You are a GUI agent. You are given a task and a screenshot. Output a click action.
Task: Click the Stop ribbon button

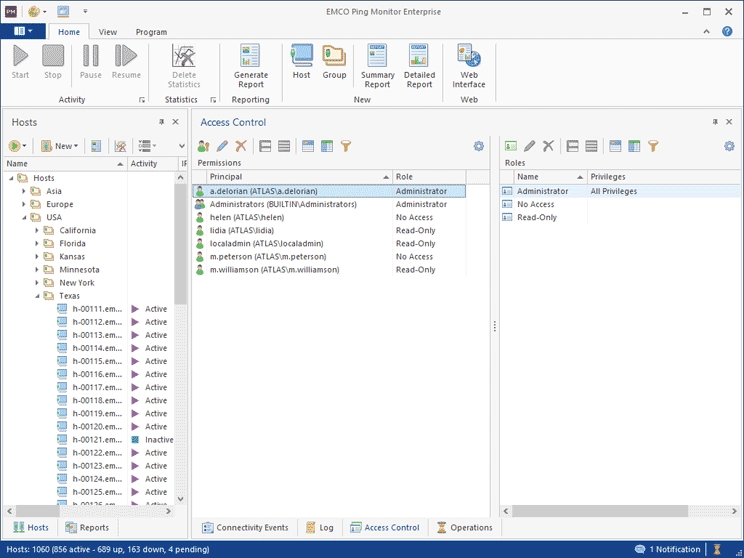coord(53,62)
